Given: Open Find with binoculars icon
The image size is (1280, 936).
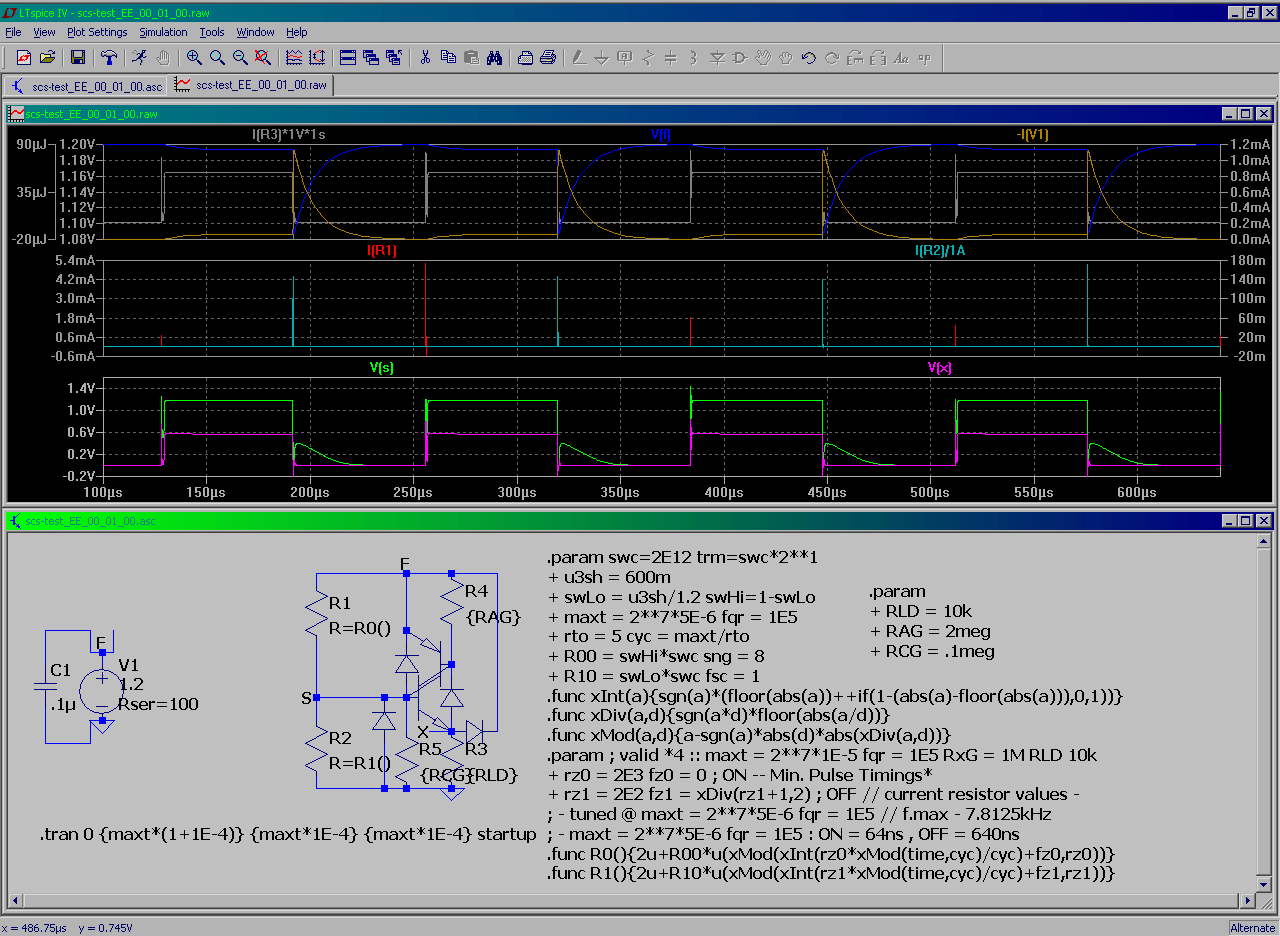Looking at the screenshot, I should pos(494,58).
